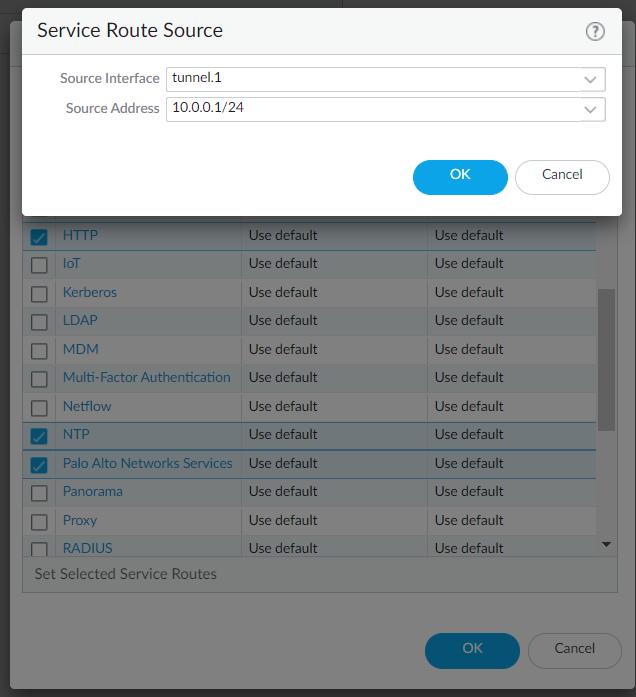Click OK in Service Route Source dialog

460,176
